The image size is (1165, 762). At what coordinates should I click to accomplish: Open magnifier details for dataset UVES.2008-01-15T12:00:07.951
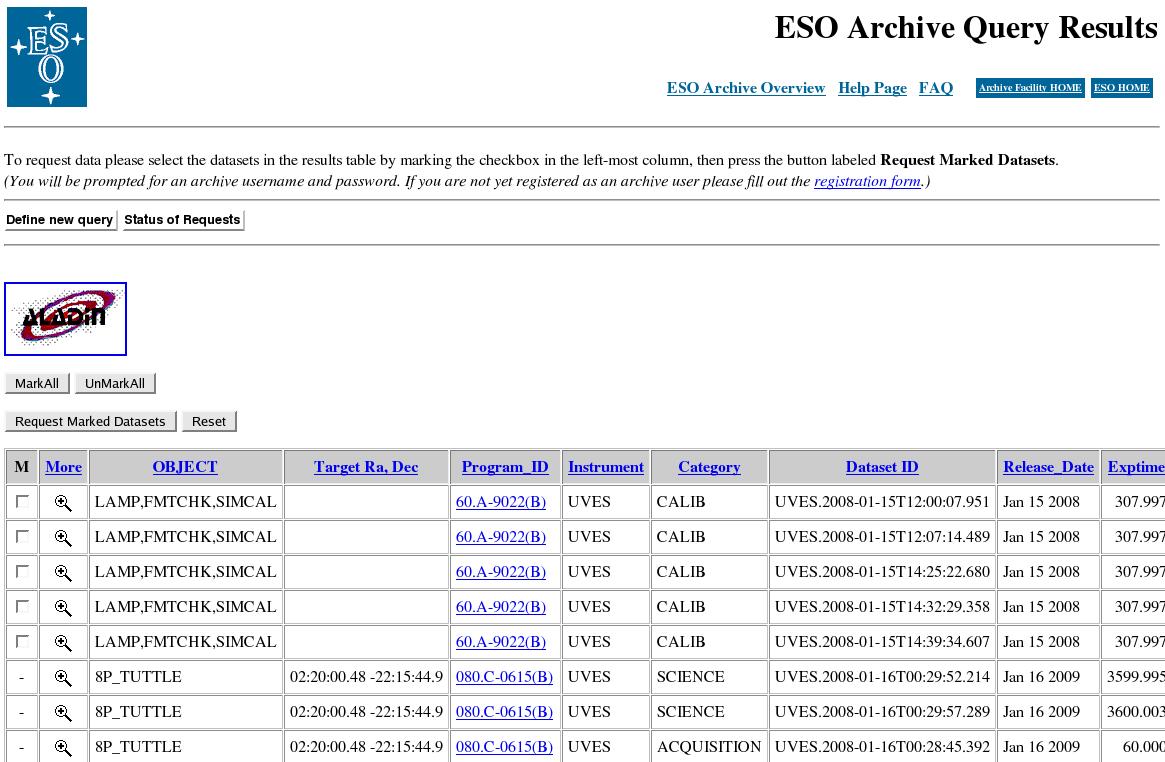tap(63, 503)
